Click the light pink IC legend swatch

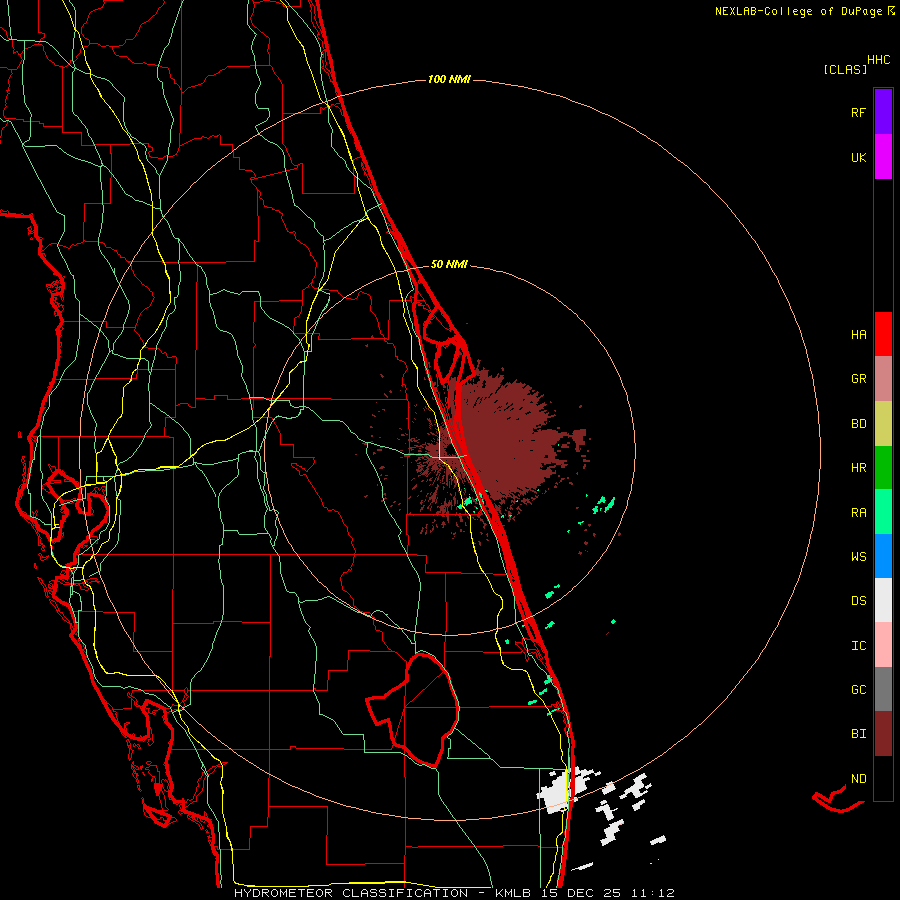883,645
